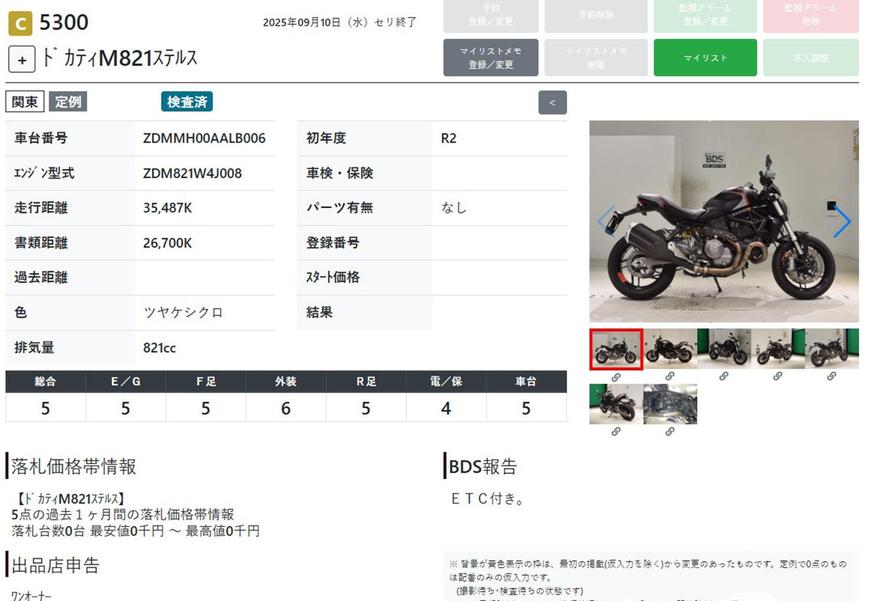
Task: Select the 検査済 status badge
Action: coord(187,101)
